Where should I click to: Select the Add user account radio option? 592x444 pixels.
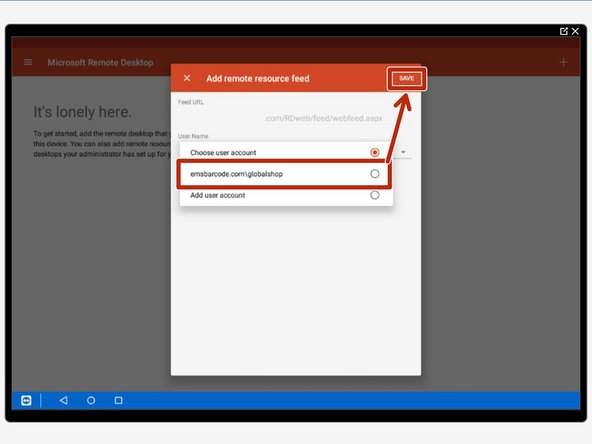[375, 195]
